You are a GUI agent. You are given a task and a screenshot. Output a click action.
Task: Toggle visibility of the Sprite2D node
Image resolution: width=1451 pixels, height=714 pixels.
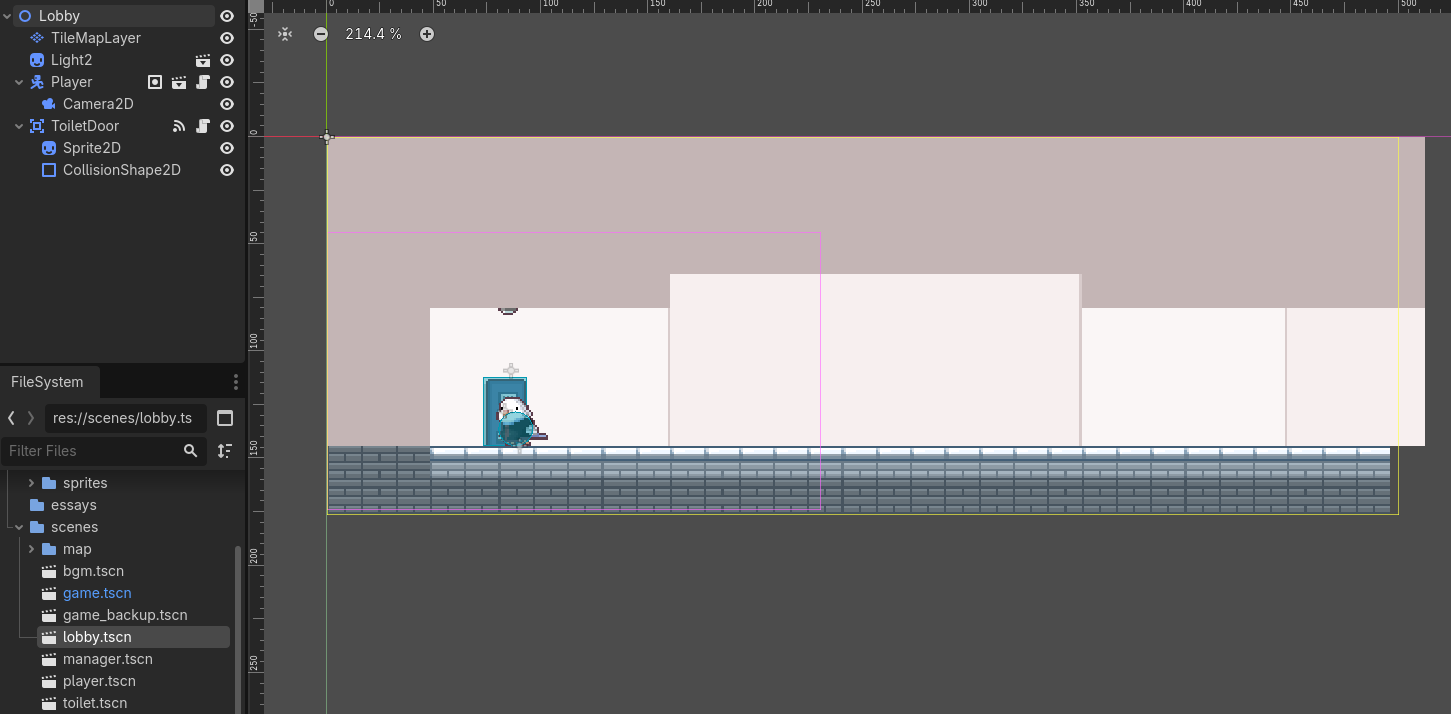coord(227,148)
